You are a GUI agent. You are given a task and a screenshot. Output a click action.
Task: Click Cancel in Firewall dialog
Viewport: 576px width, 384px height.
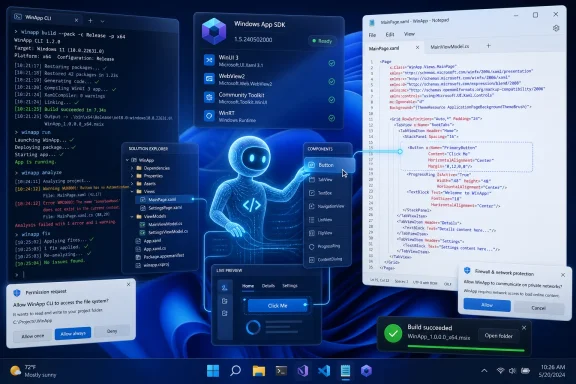539,308
